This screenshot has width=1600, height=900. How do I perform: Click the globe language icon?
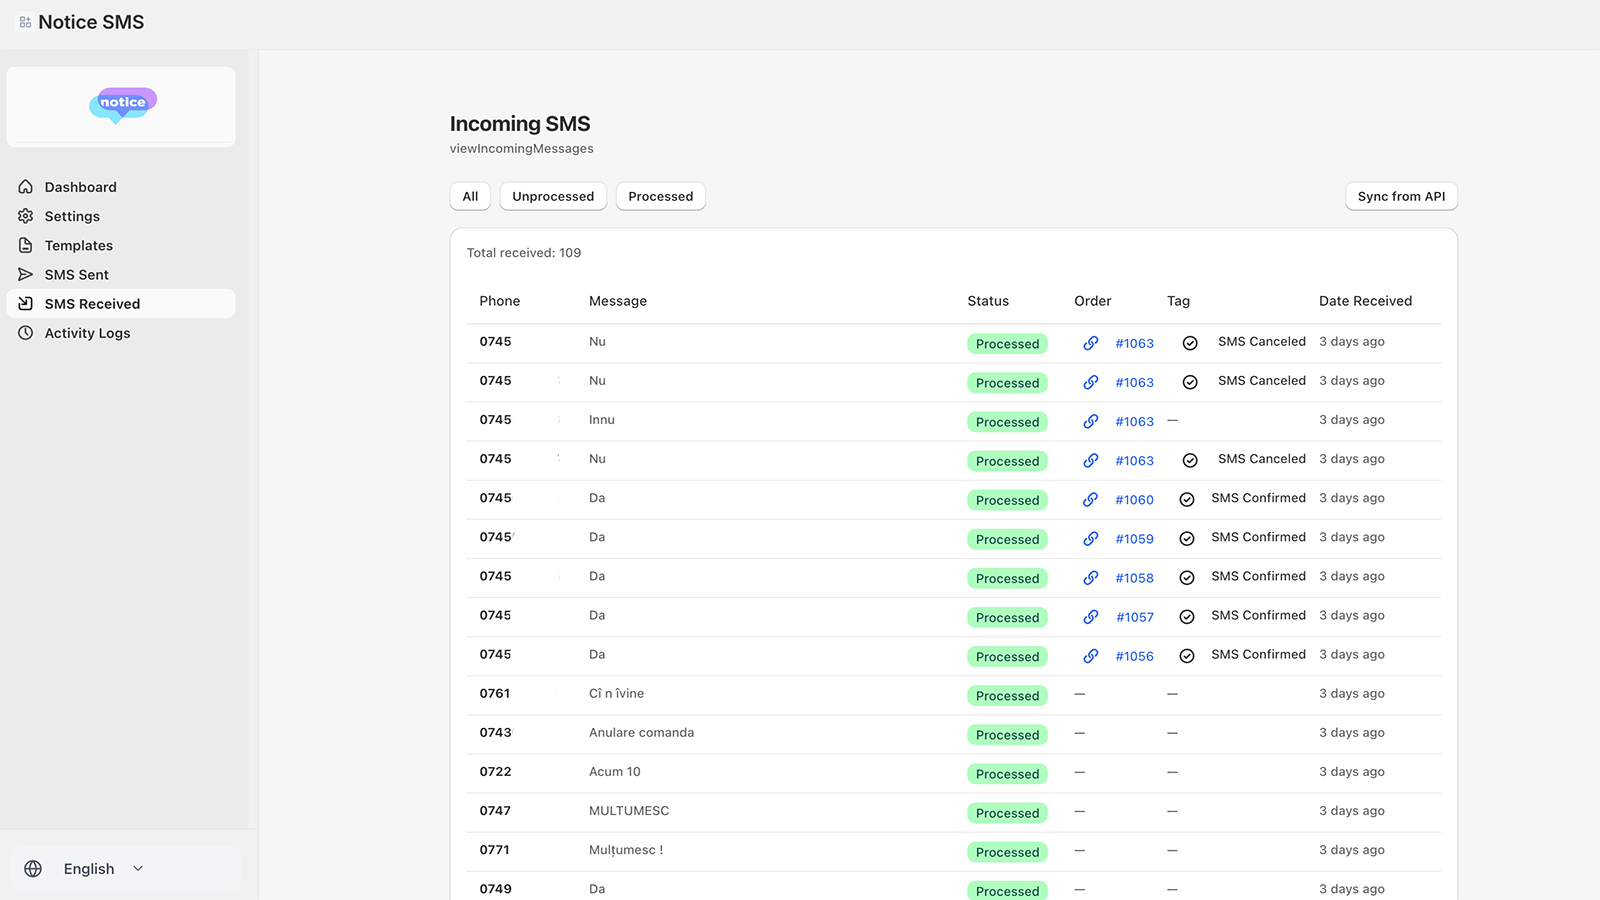pos(33,869)
